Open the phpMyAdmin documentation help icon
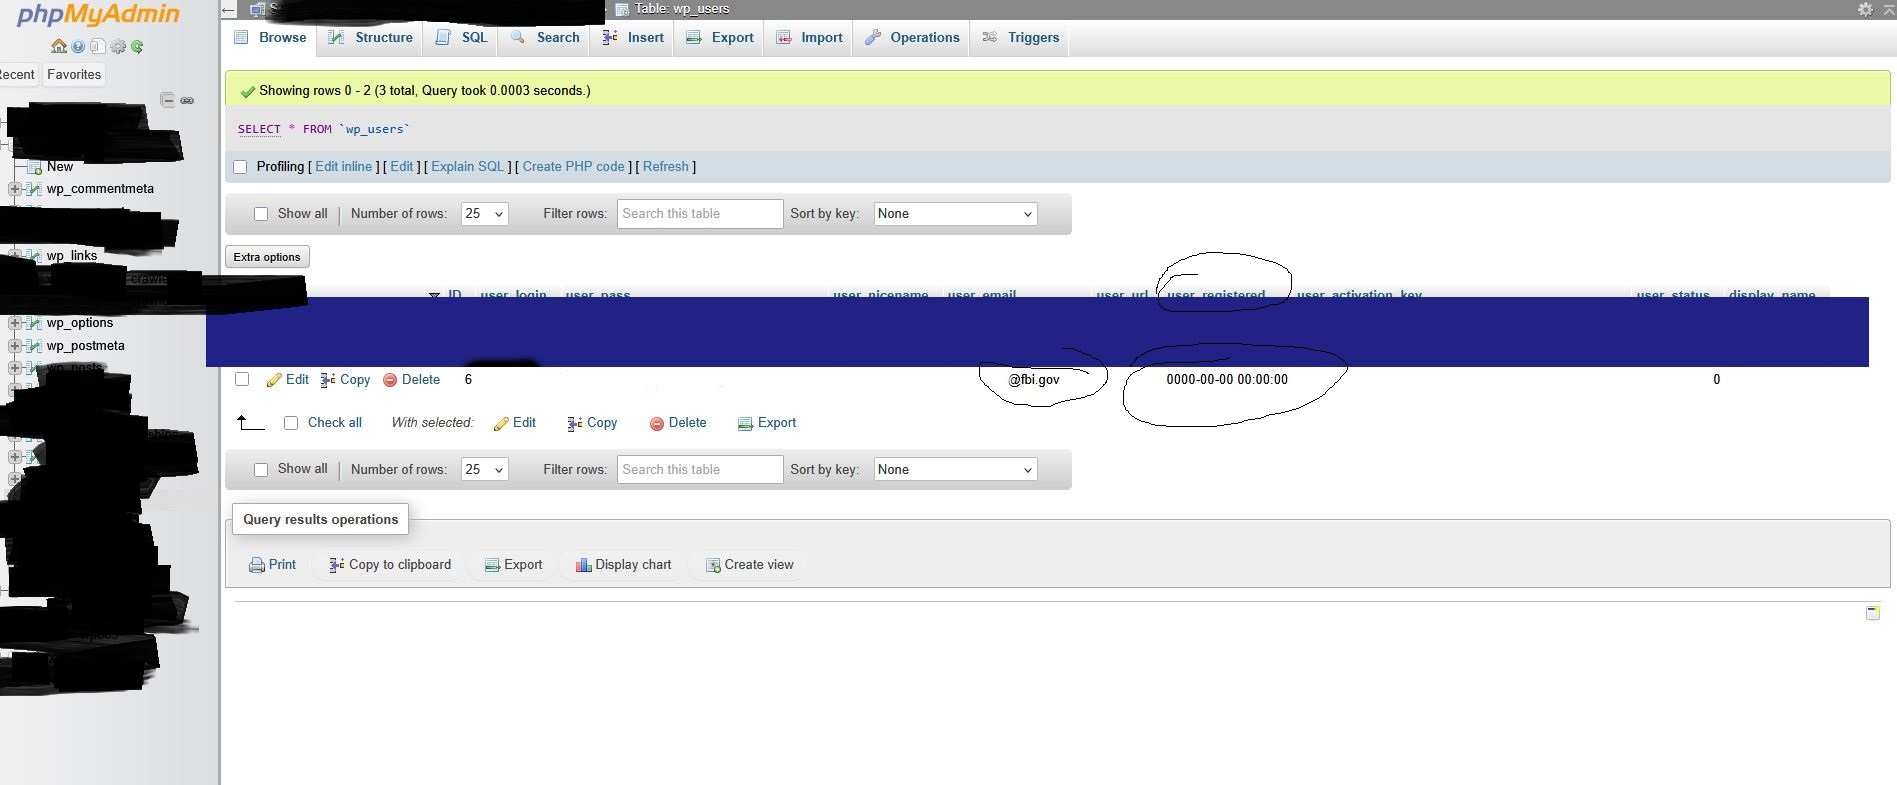Screen dimensions: 1897x785 (78, 46)
